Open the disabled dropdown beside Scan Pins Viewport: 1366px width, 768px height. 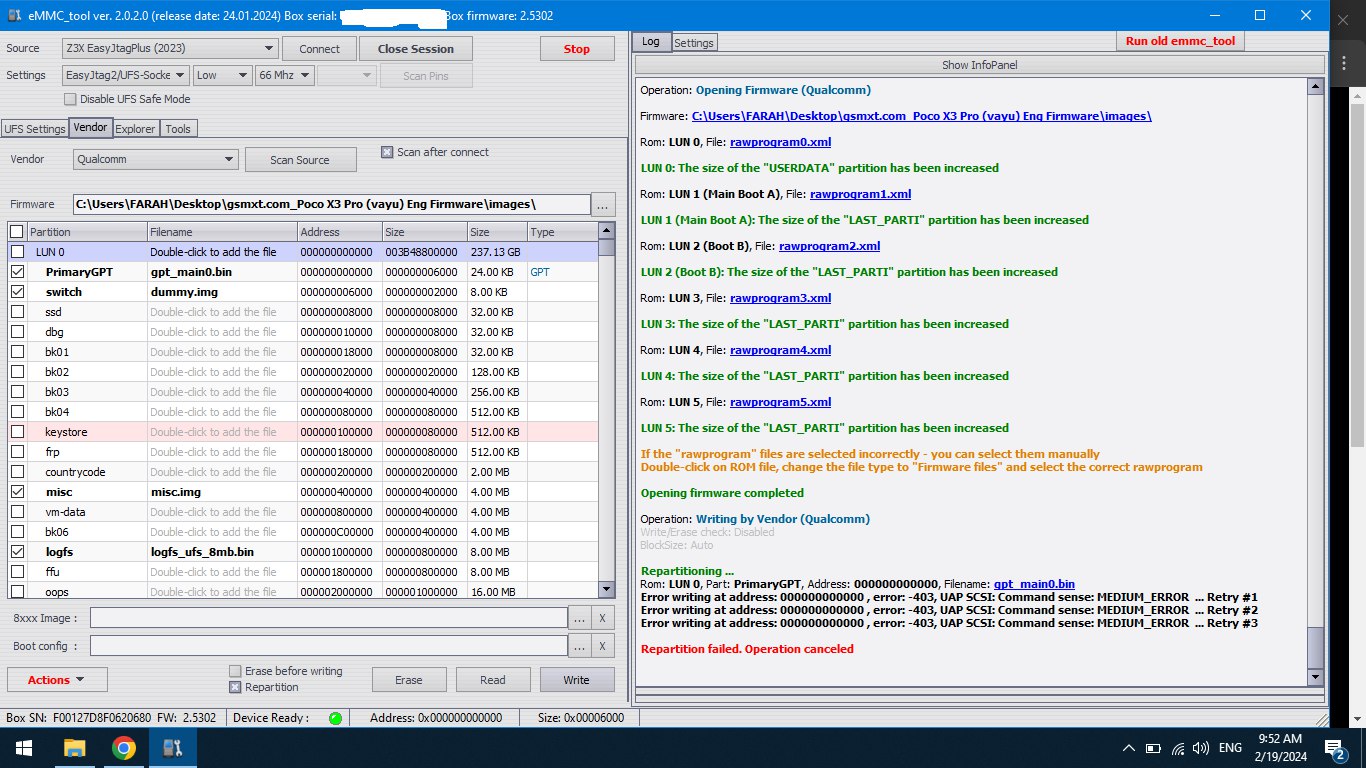click(x=348, y=75)
